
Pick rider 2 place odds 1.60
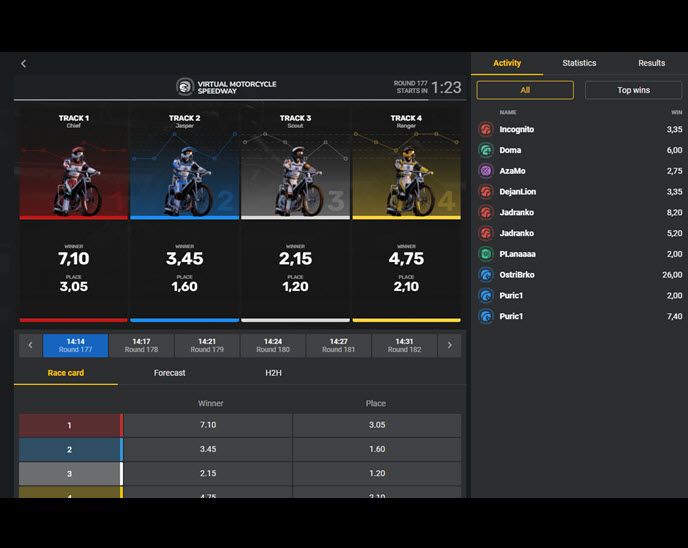376,451
